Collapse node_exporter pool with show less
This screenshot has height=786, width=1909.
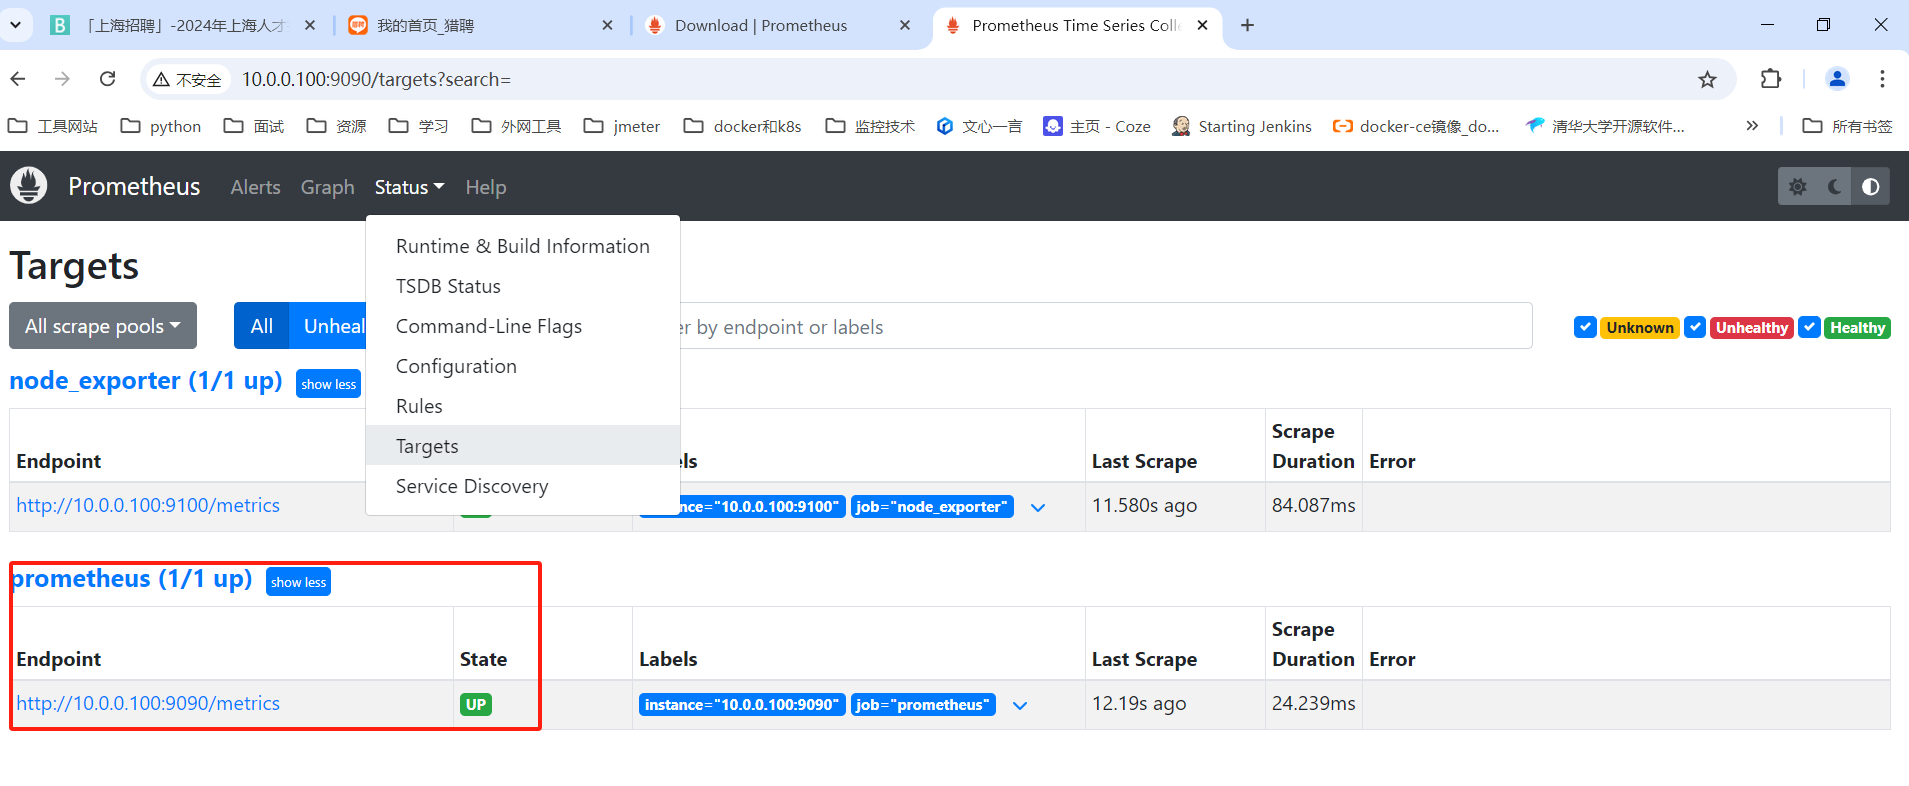click(x=328, y=384)
